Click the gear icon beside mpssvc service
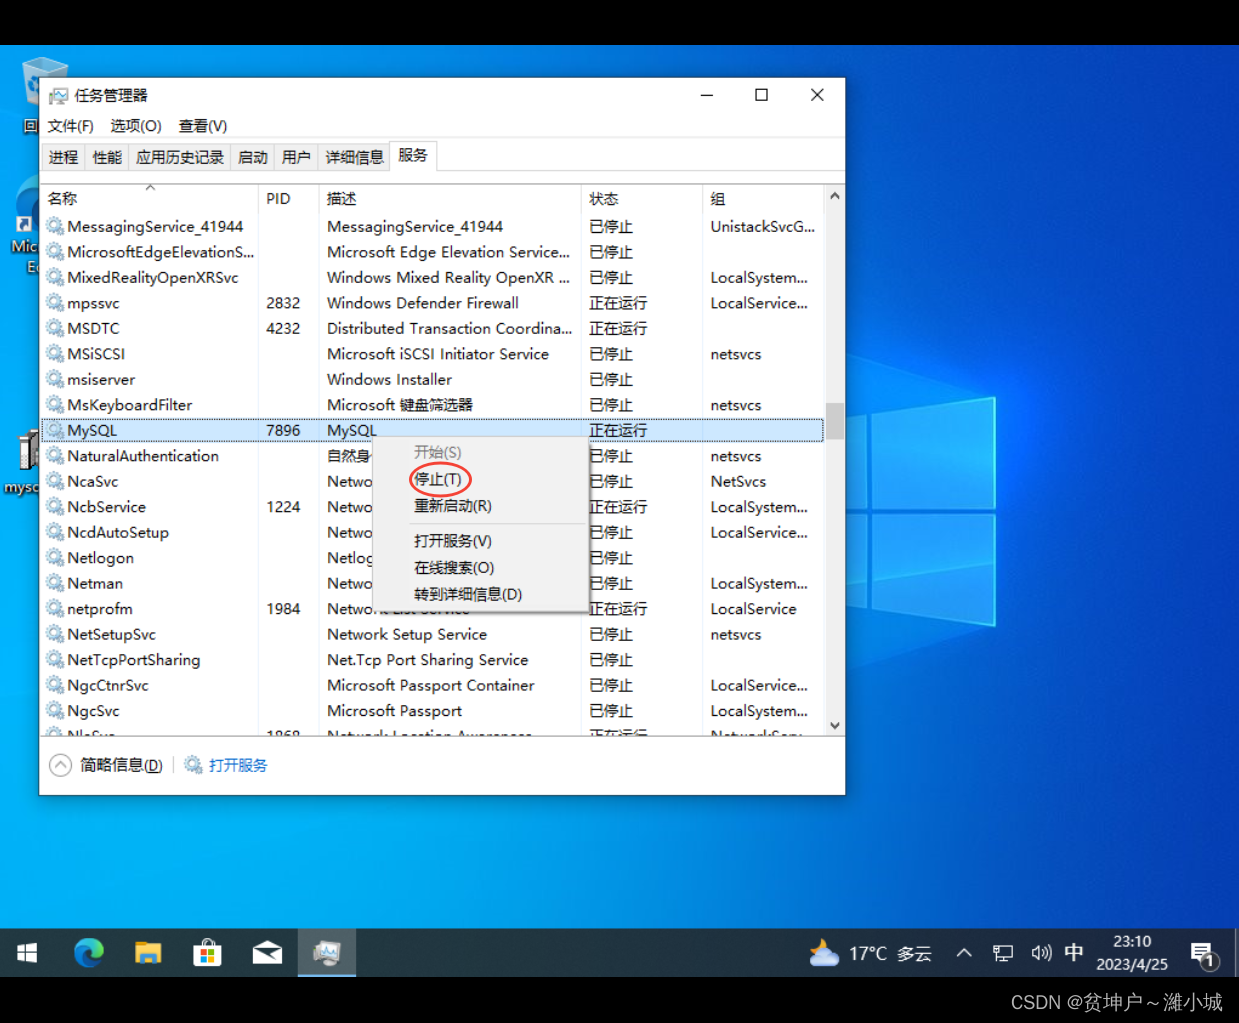Screen dimensions: 1239x1023 (55, 303)
